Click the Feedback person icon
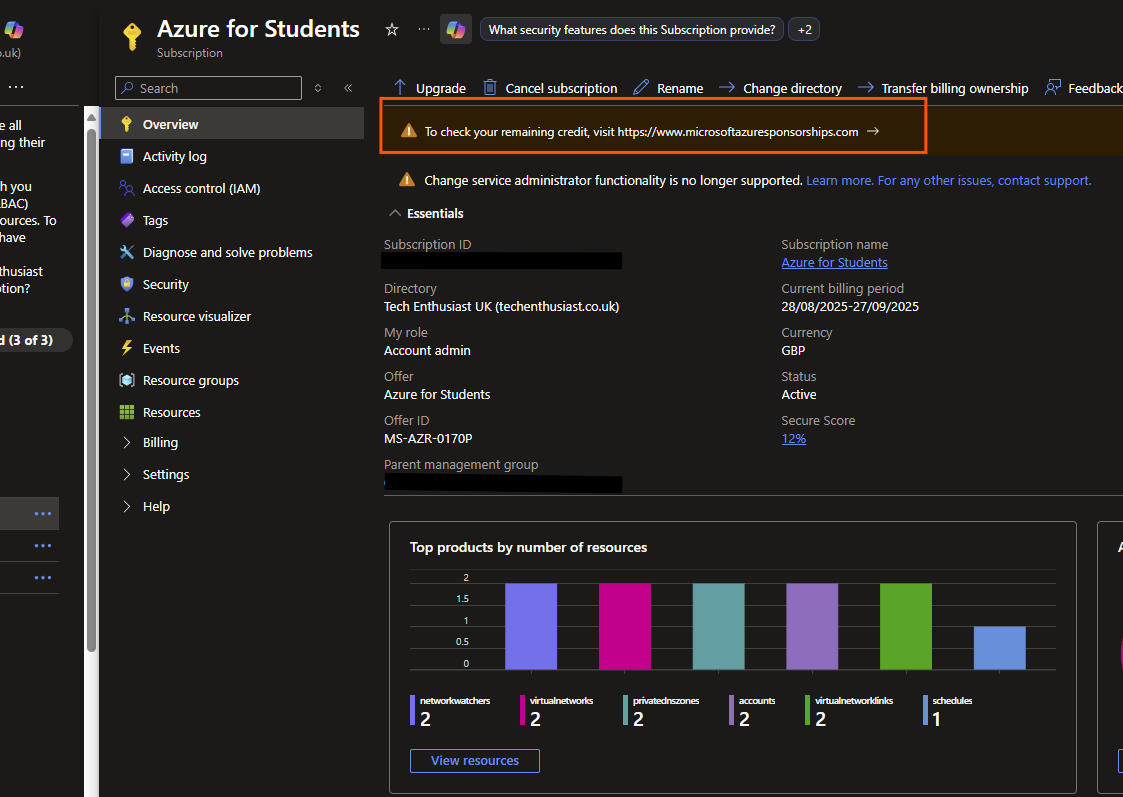The image size is (1123, 797). click(x=1053, y=87)
